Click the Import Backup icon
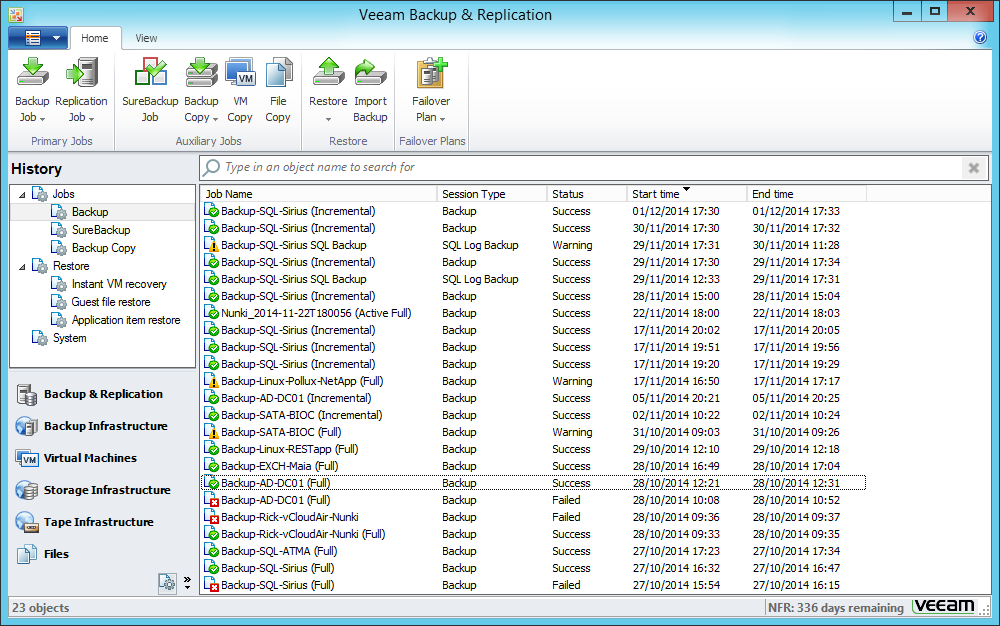The width and height of the screenshot is (1000, 626). [x=370, y=89]
